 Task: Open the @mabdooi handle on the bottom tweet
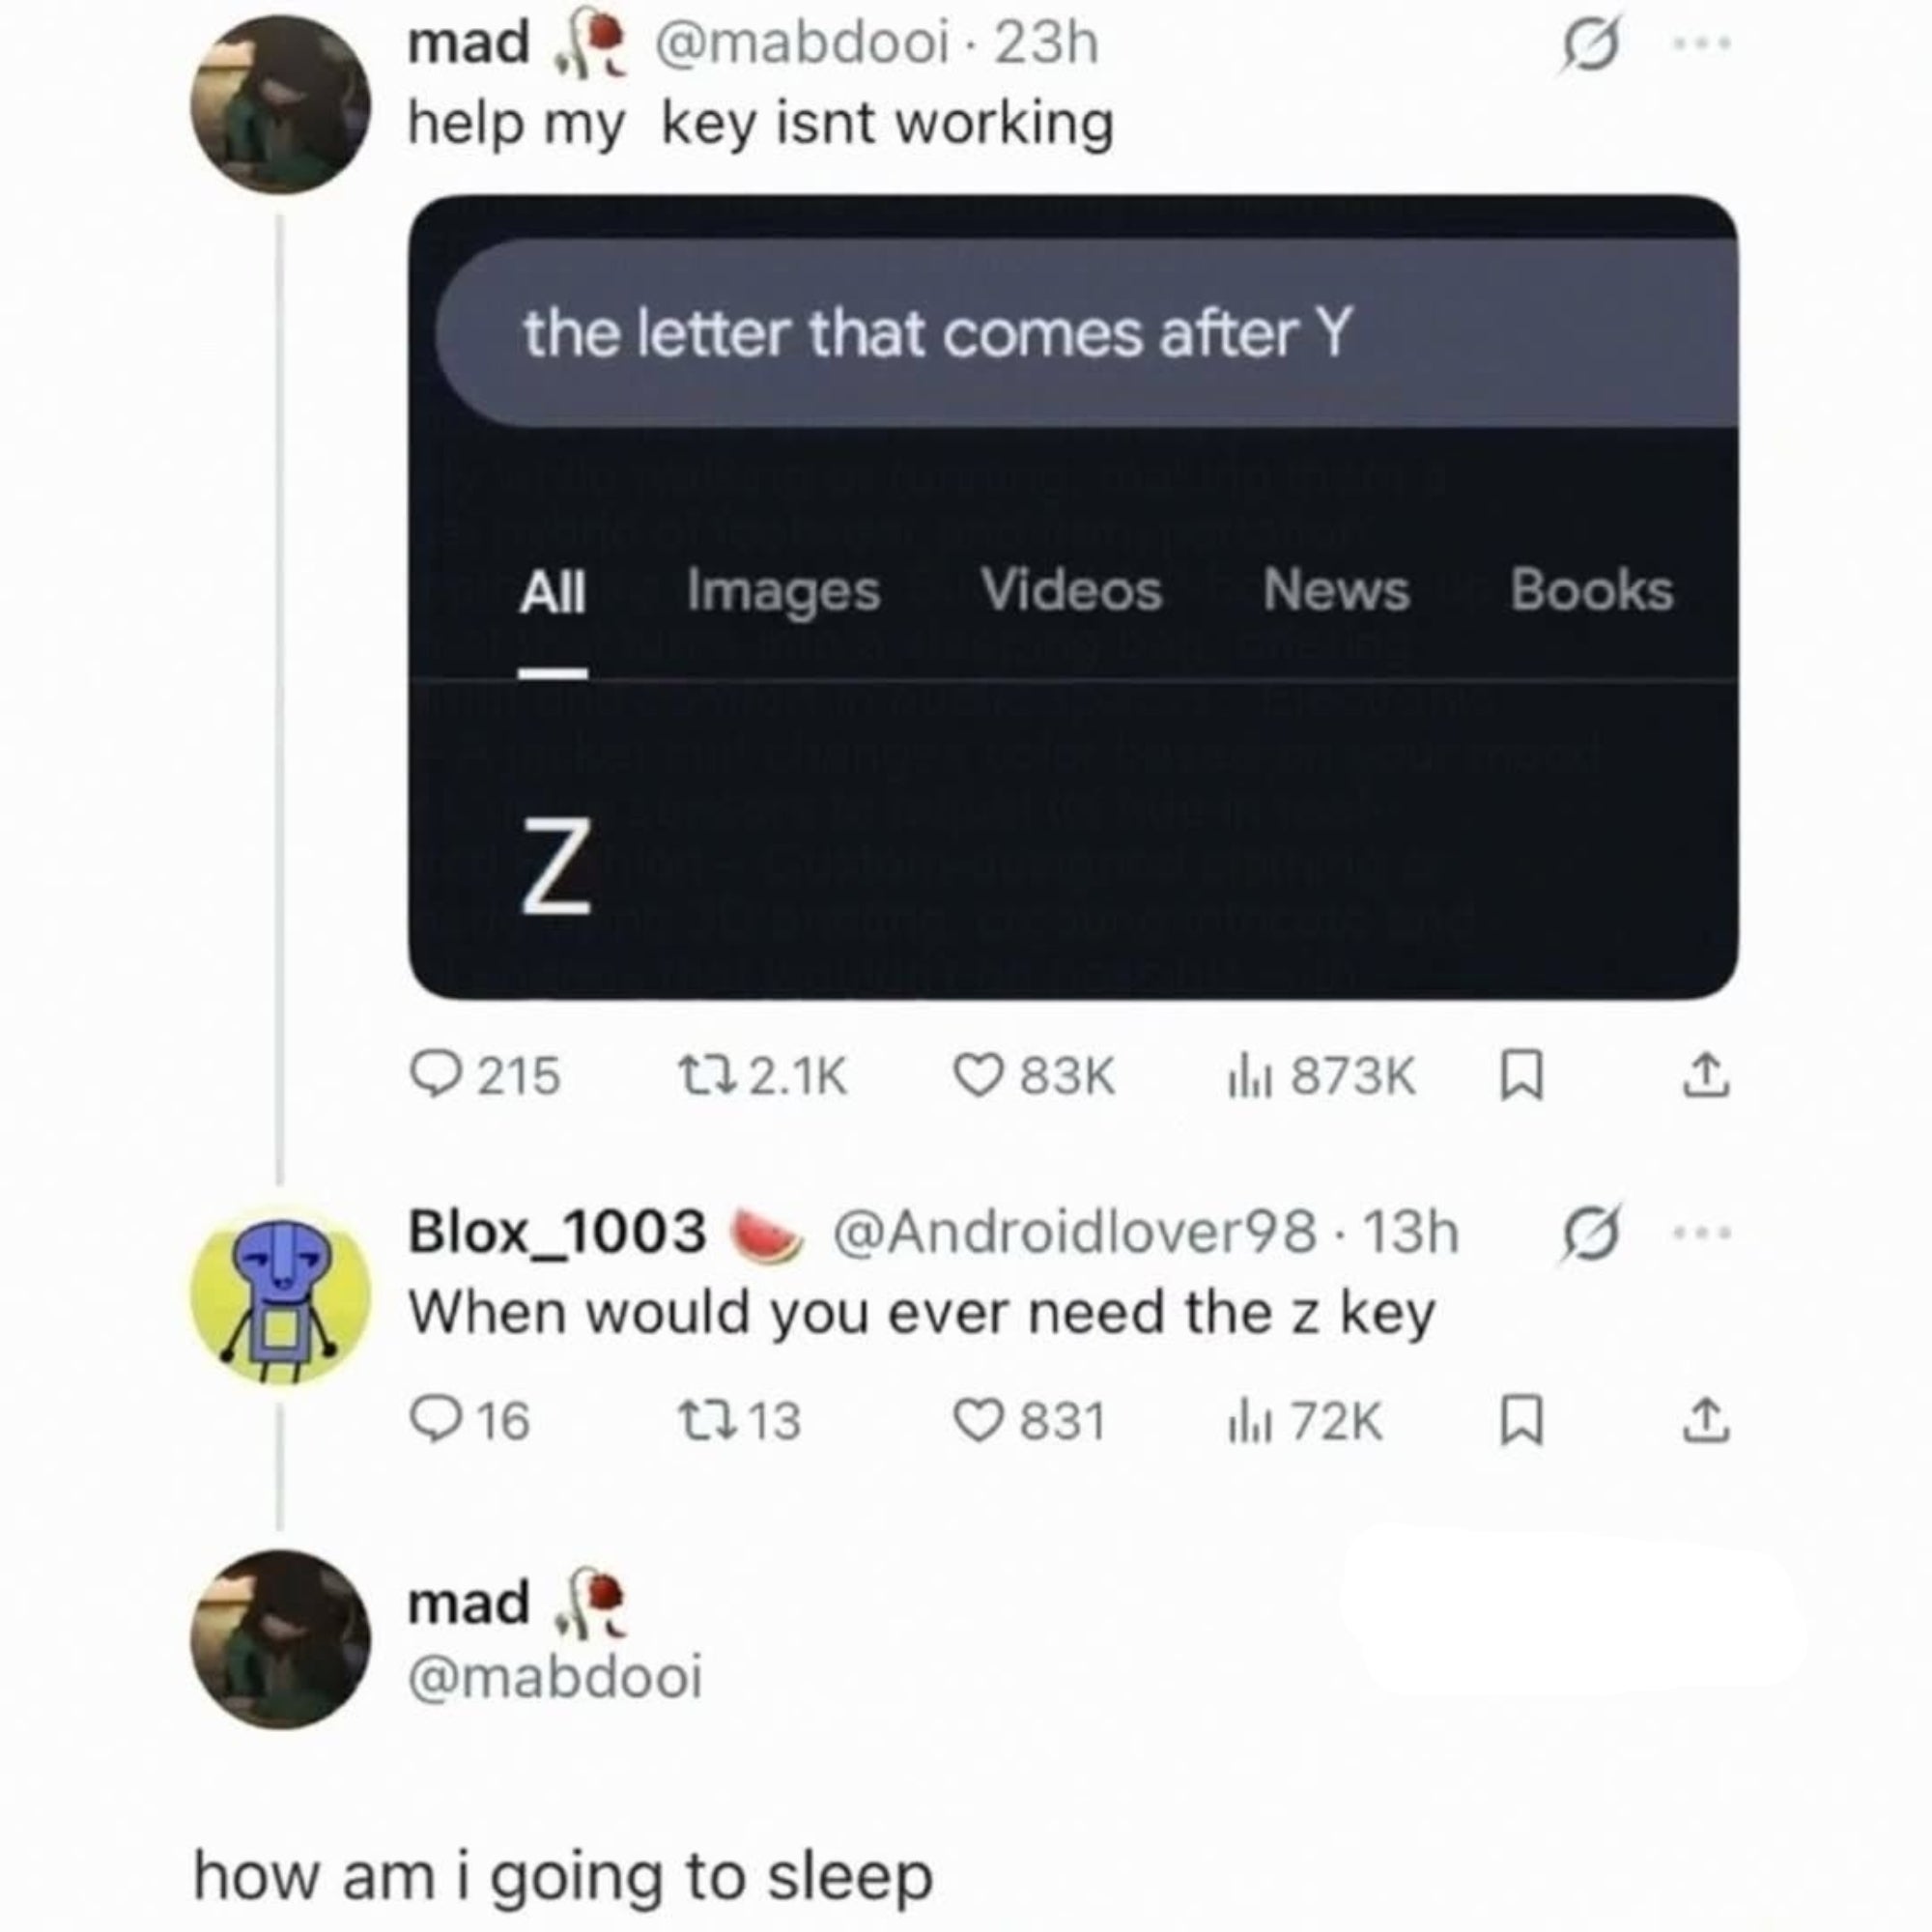click(x=555, y=1677)
